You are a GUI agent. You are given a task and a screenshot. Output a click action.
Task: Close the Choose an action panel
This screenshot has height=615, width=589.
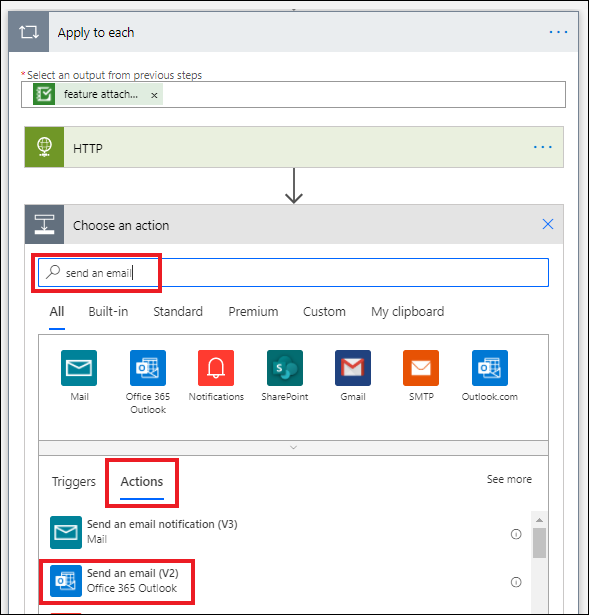[x=547, y=224]
